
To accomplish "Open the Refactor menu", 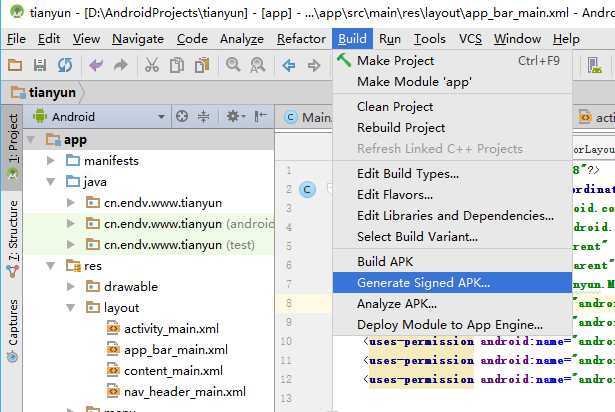I will click(x=301, y=39).
